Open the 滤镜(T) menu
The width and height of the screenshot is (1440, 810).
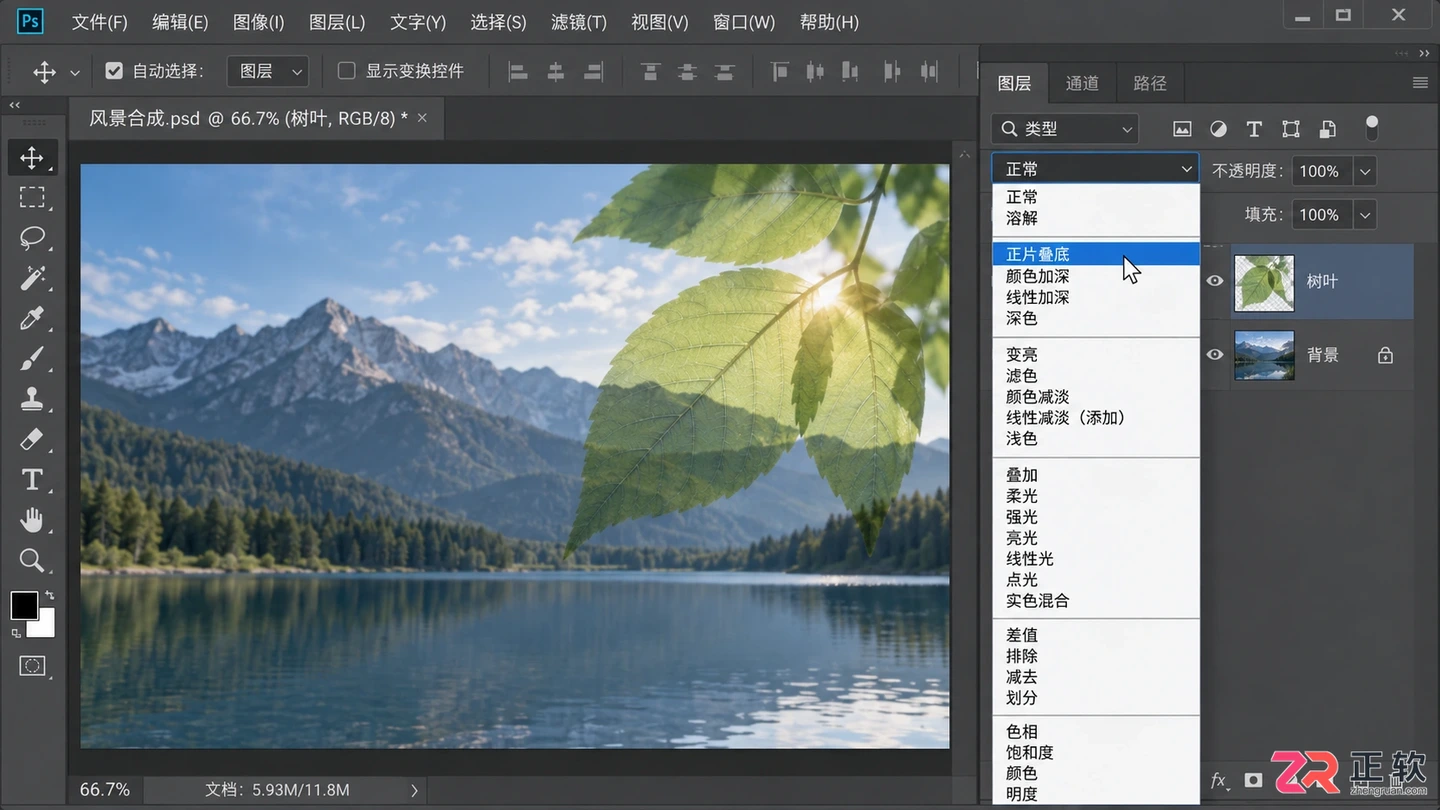[x=579, y=22]
